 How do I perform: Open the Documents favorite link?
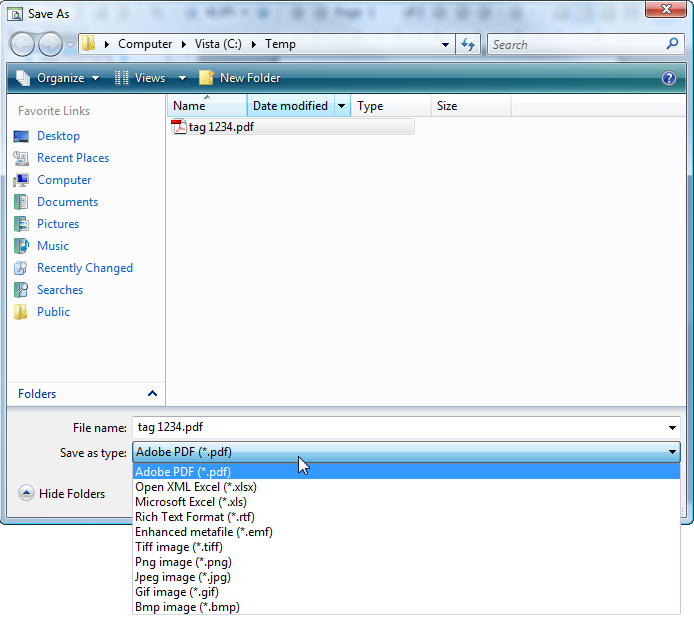tap(67, 202)
